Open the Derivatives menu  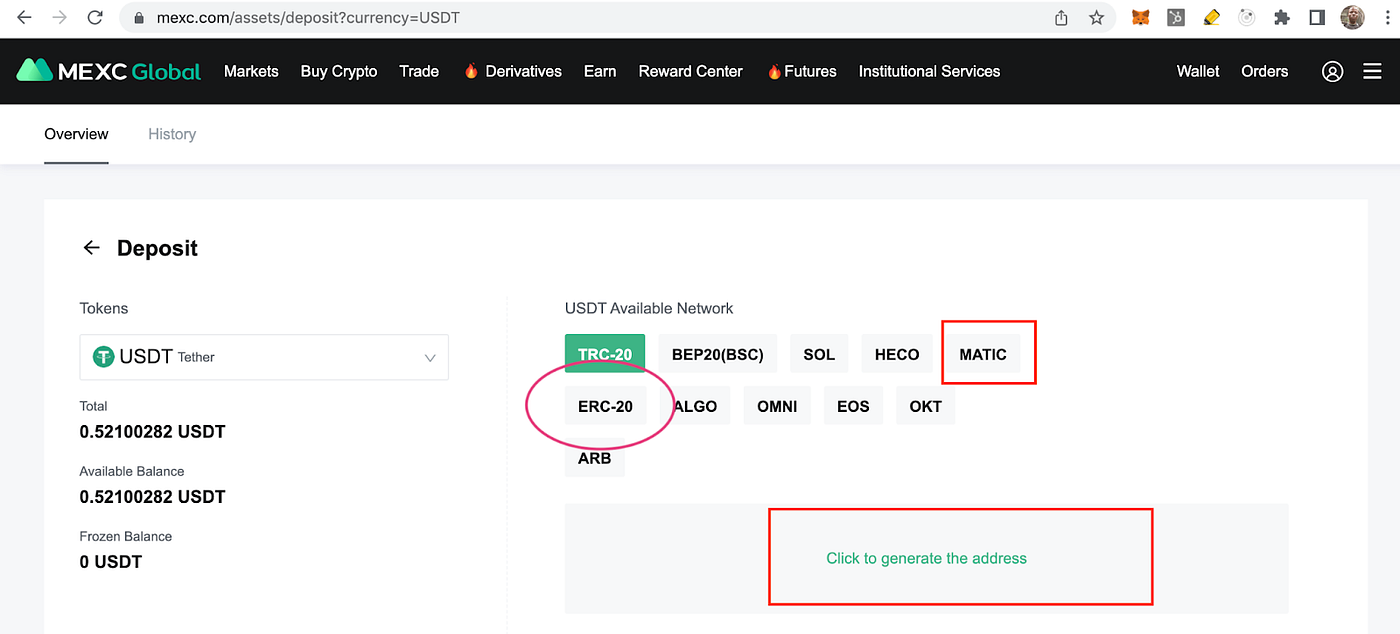[x=512, y=71]
